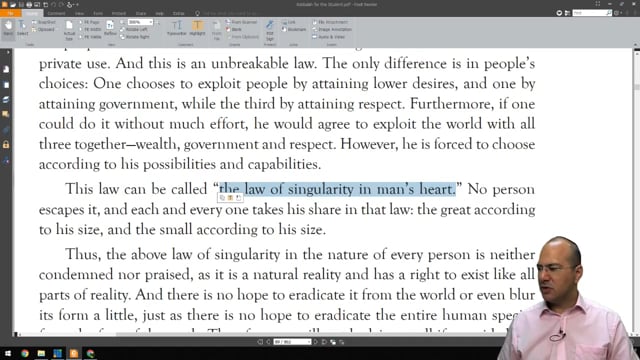Image resolution: width=640 pixels, height=360 pixels.
Task: Activate the Select text tool
Action: 22,28
